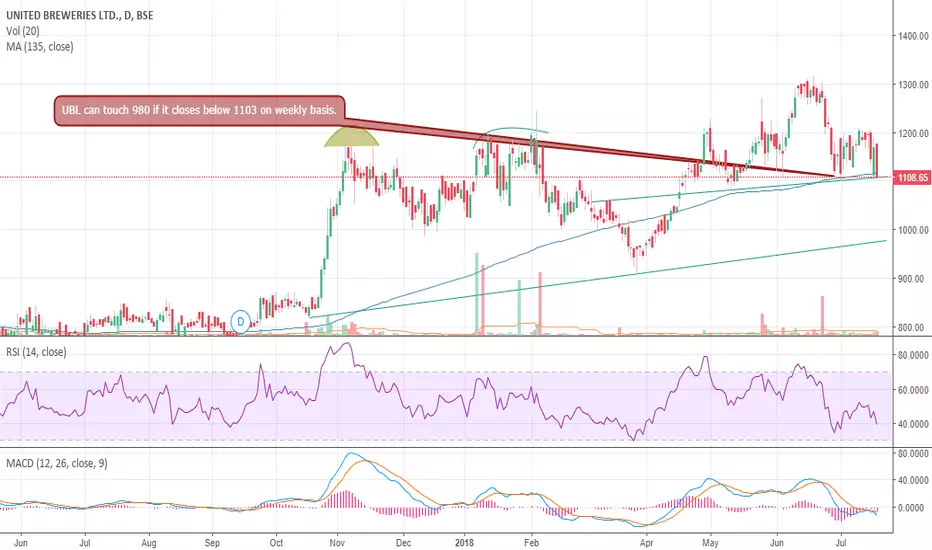Screen dimensions: 932x550
Task: Click the 1200.00 price axis label
Action: click(913, 133)
